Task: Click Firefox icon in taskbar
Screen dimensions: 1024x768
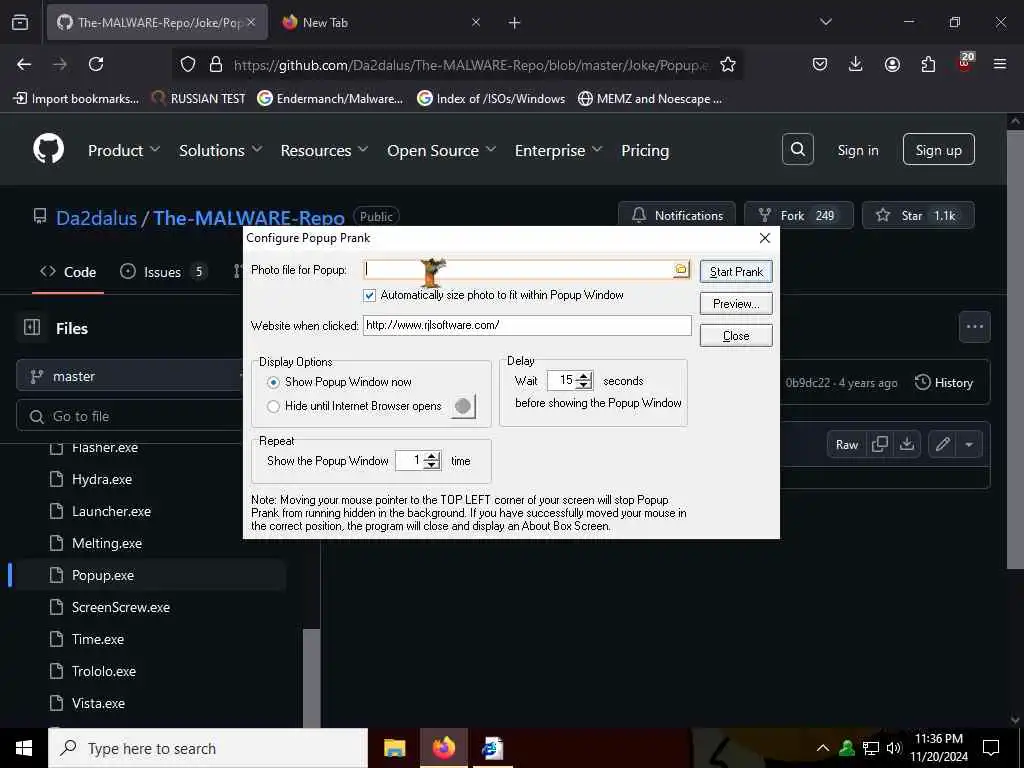Action: 443,748
